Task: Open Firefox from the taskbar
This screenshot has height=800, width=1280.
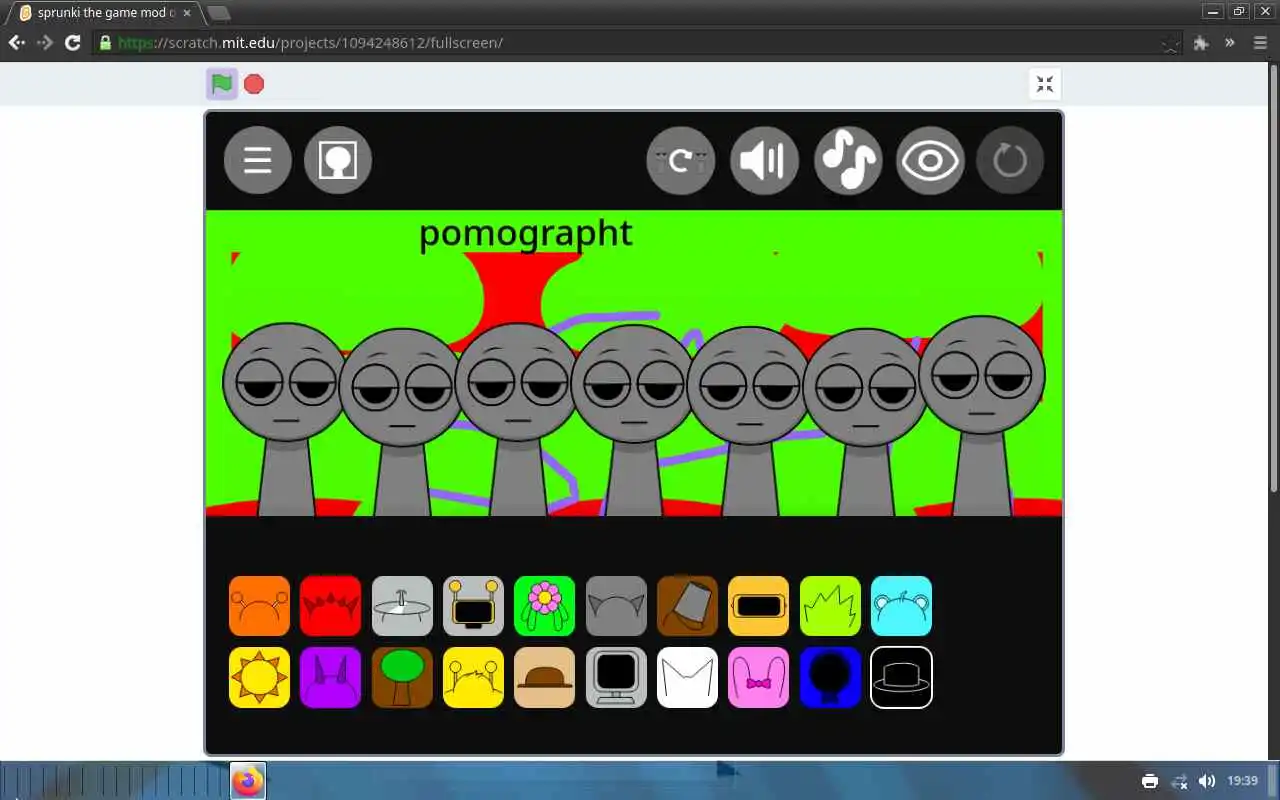Action: [248, 781]
